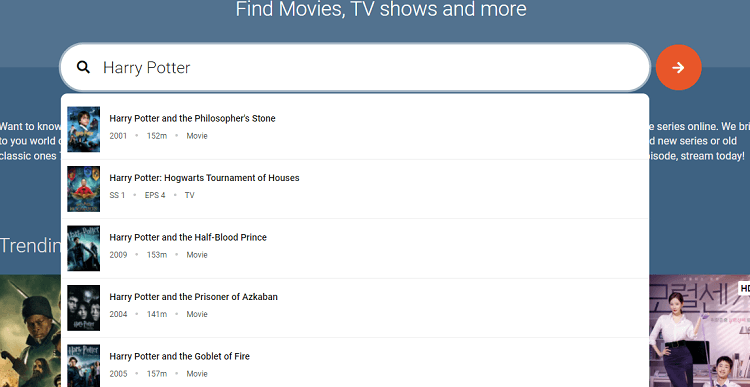This screenshot has height=387, width=750.
Task: Click the 2009 year under Half-Blood Prince
Action: coord(118,255)
